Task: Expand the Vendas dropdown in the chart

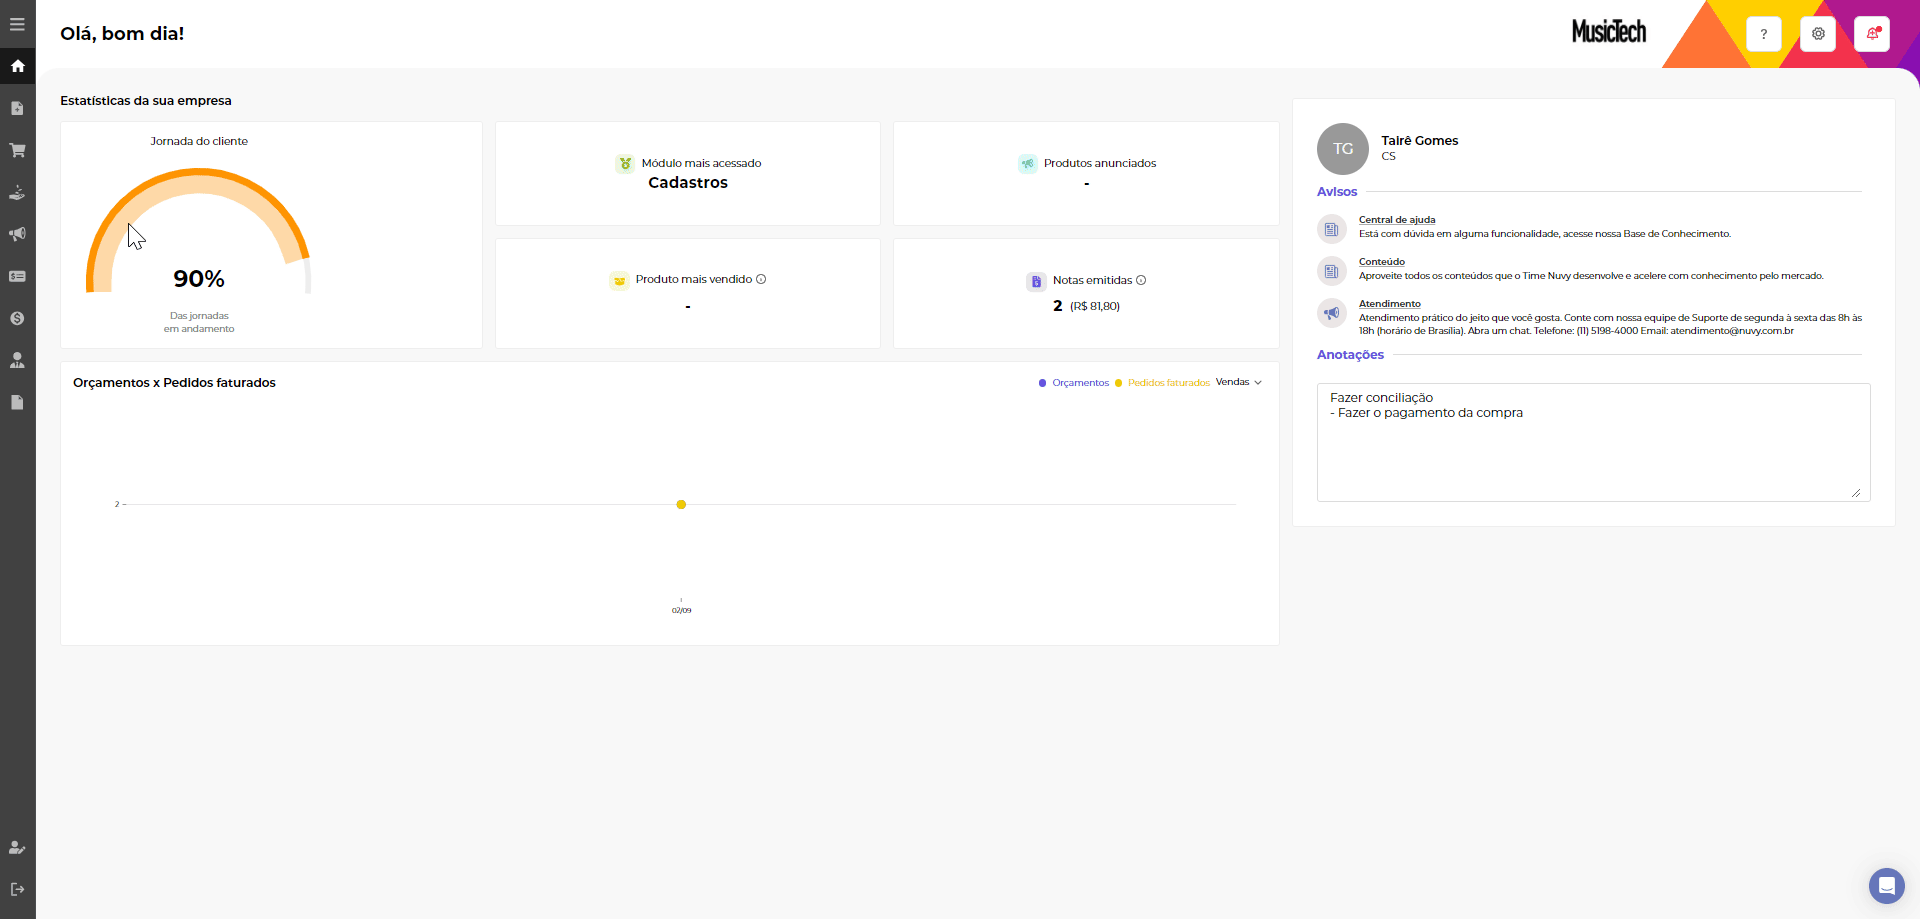Action: pos(1238,382)
